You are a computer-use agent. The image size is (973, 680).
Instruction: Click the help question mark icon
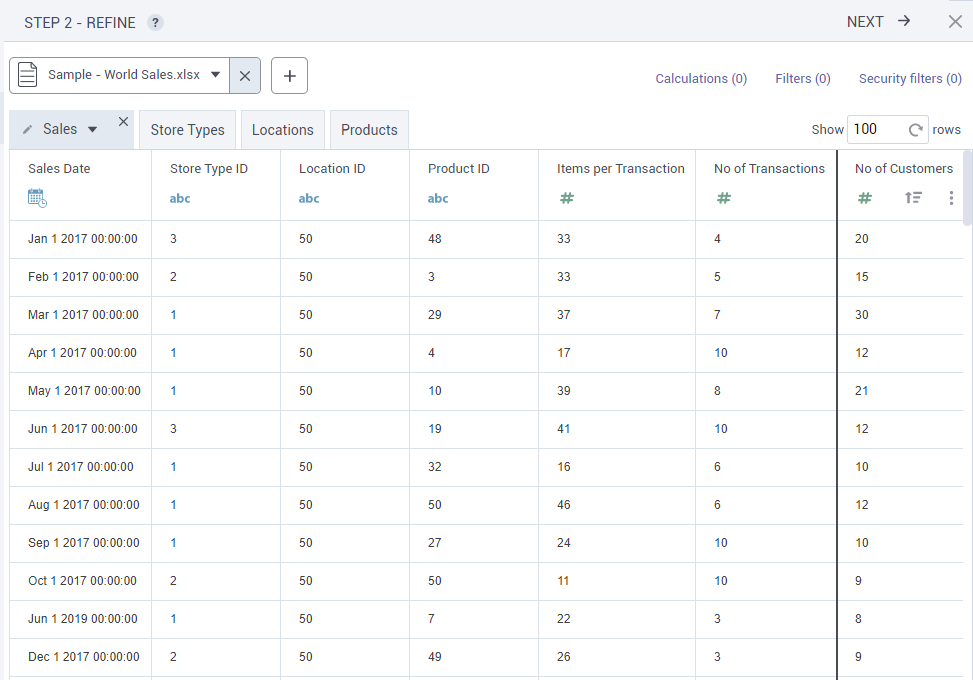pyautogui.click(x=155, y=23)
